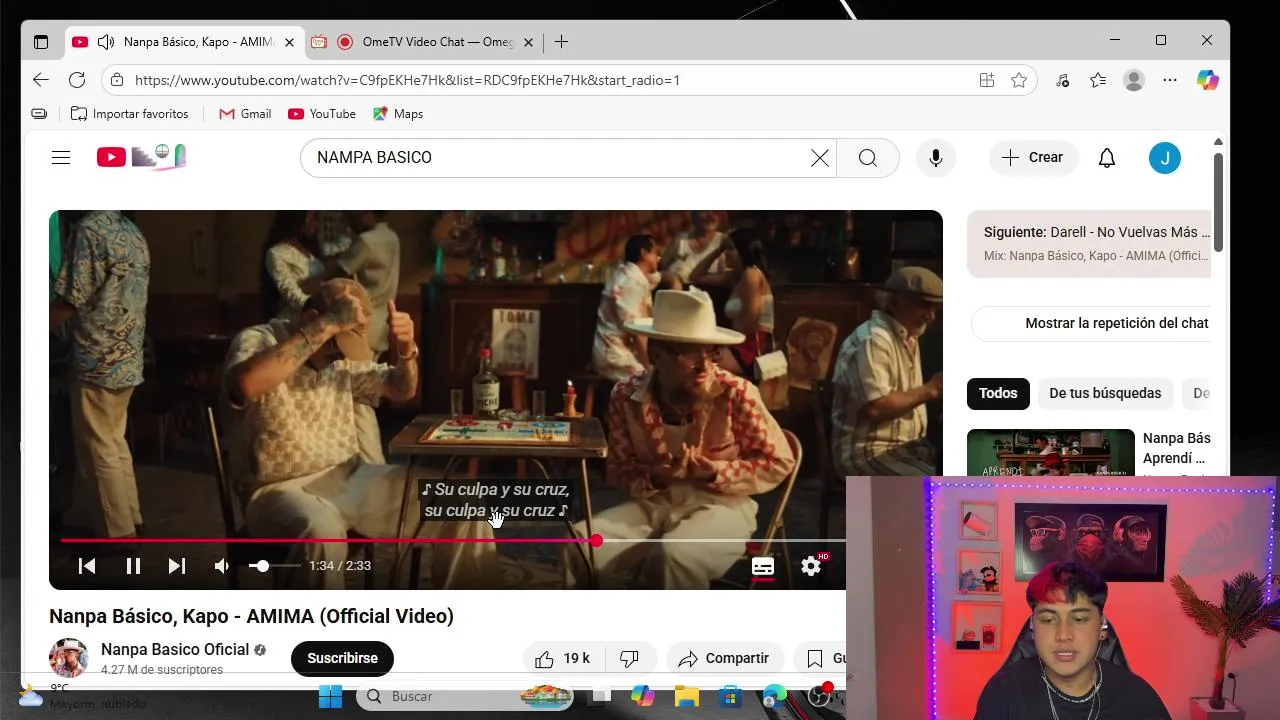This screenshot has height=720, width=1280.
Task: Open File Explorer from the taskbar
Action: pos(686,696)
